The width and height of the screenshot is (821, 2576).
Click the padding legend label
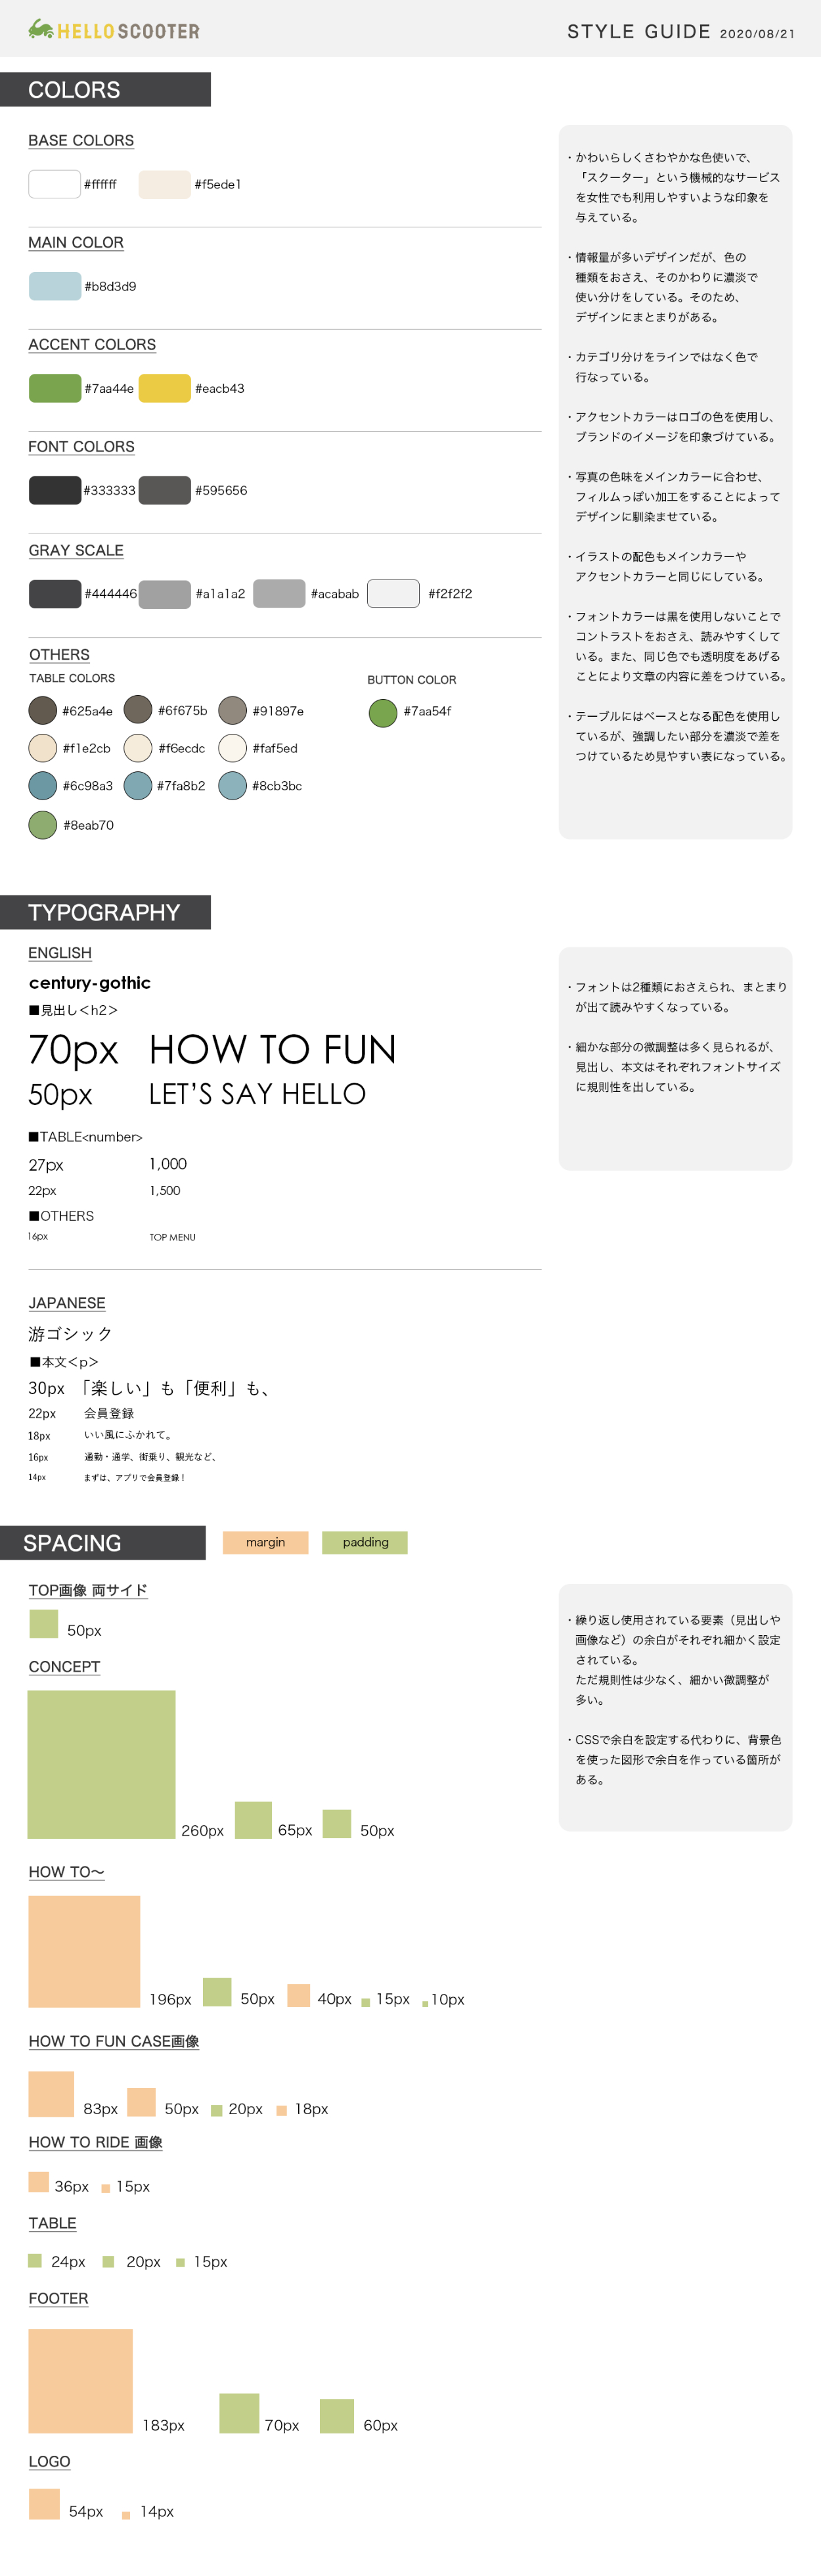click(x=365, y=1542)
